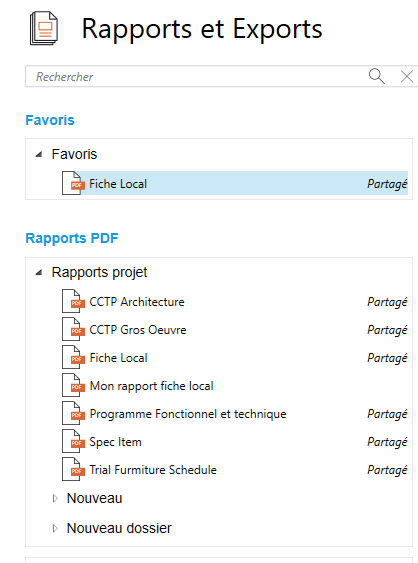418x563 pixels.
Task: Click Partagé label next to Spec Item
Action: pos(387,442)
